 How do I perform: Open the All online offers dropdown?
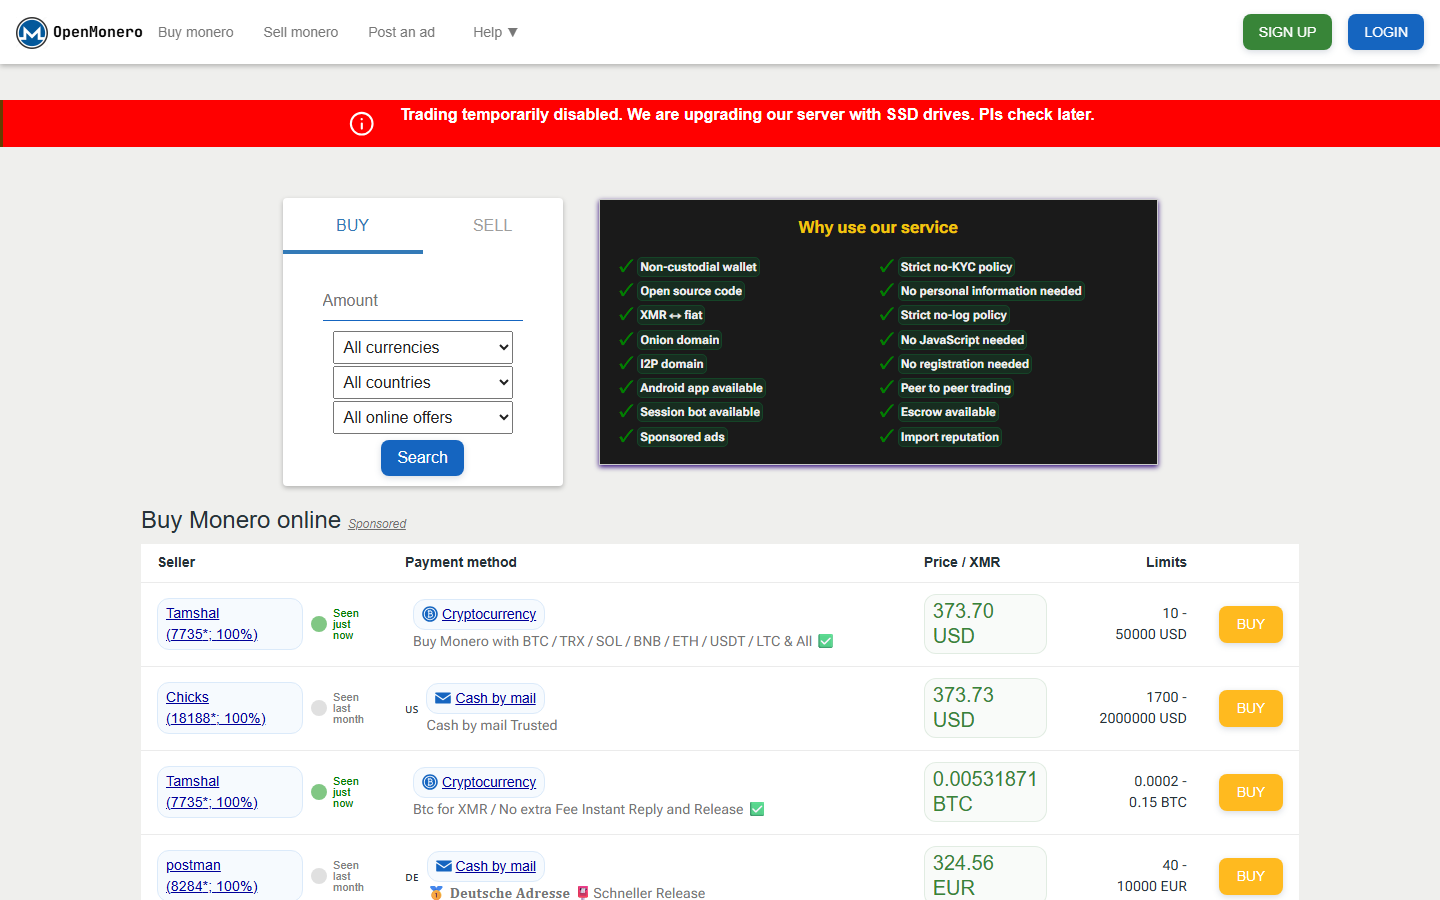click(x=423, y=417)
